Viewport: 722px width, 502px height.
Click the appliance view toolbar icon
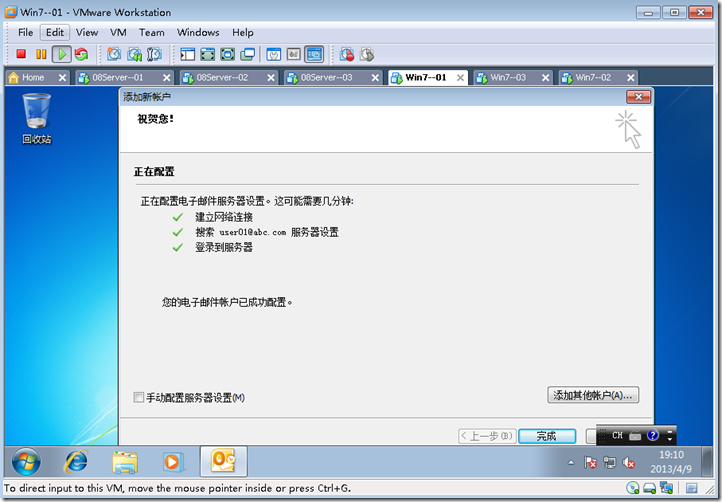294,54
